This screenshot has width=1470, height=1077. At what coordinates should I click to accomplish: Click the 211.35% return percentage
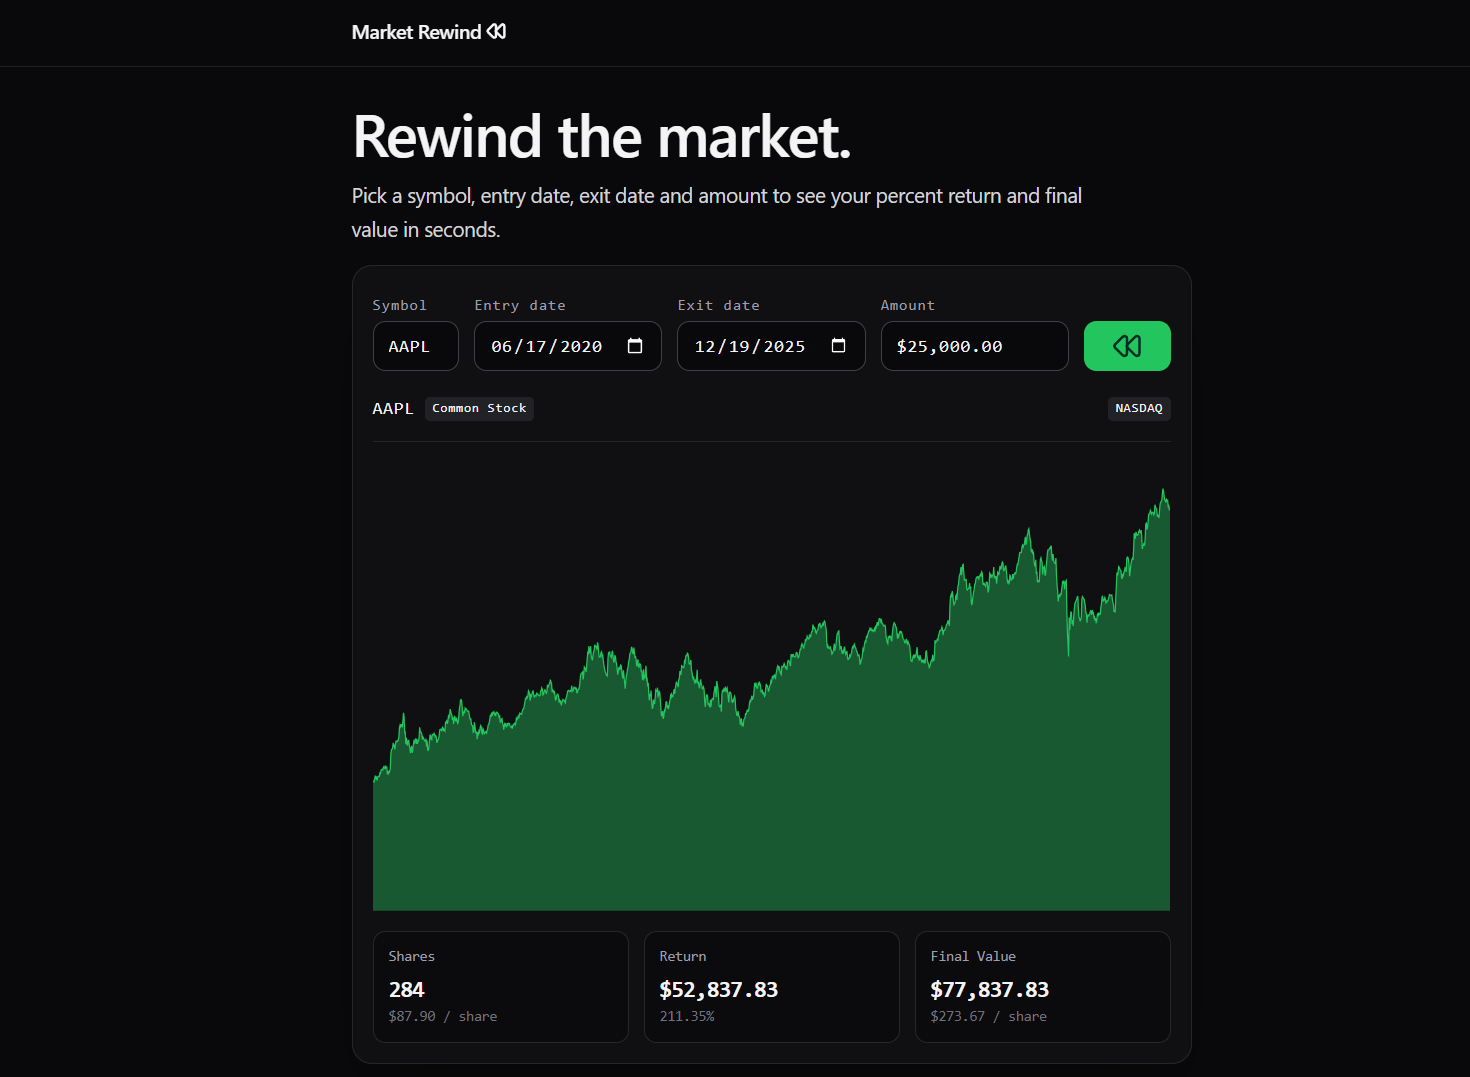[x=687, y=1015]
